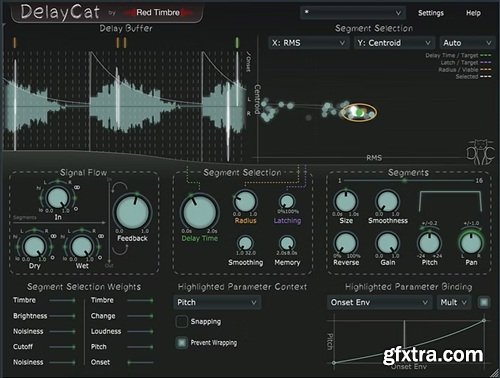The height and width of the screenshot is (378, 500).
Task: Open the Help menu
Action: (x=473, y=13)
